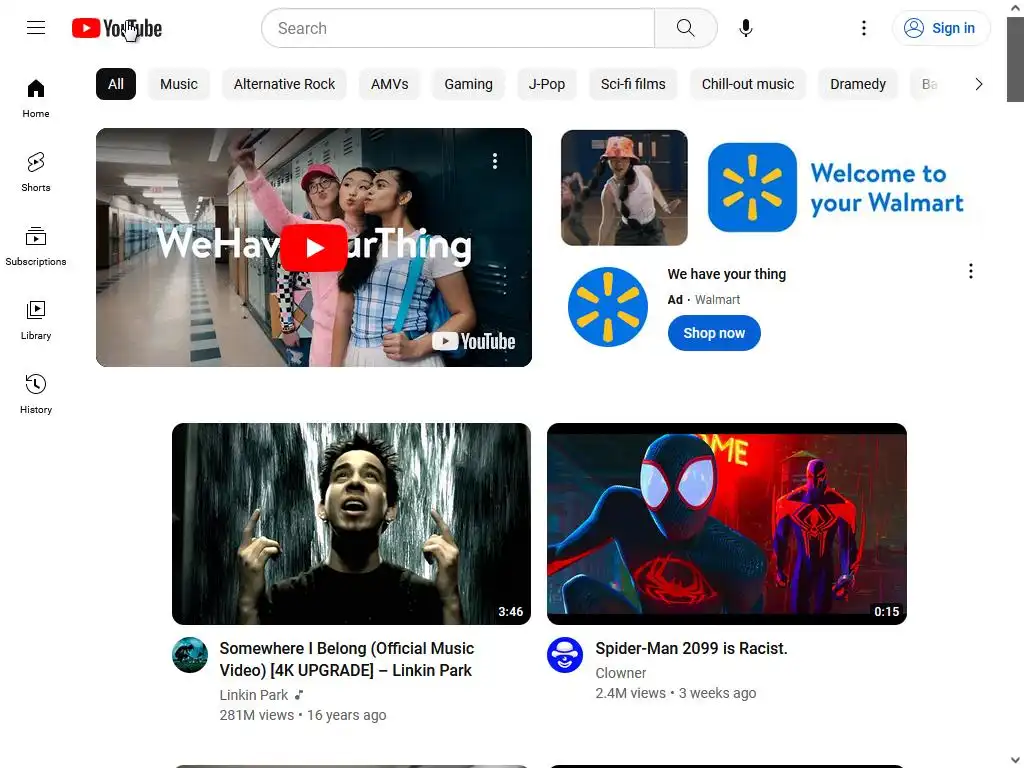Select the J-Pop filter chip
The height and width of the screenshot is (768, 1024).
(x=547, y=84)
